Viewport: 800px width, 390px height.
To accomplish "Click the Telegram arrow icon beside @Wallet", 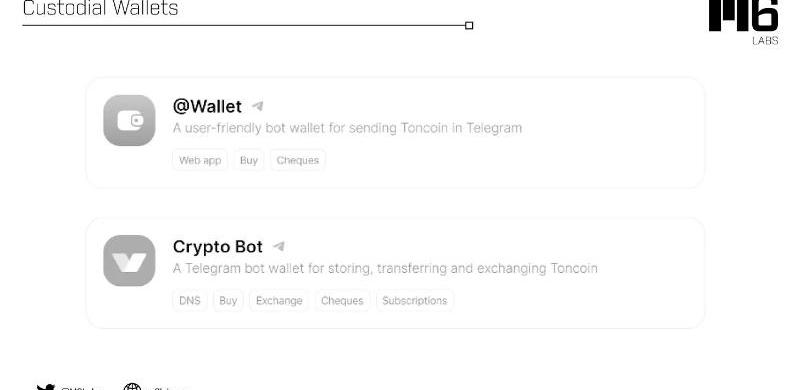I will (x=258, y=106).
